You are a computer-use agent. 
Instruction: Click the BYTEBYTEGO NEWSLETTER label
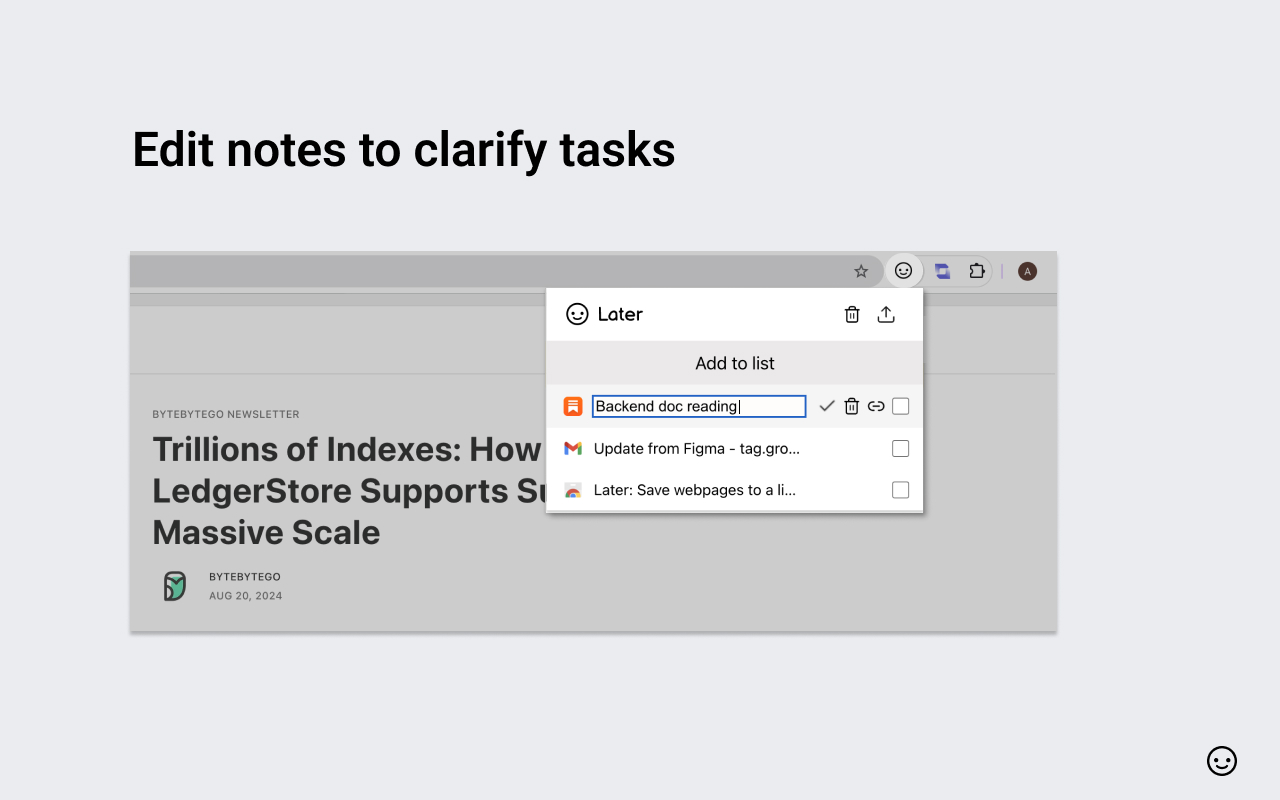click(226, 414)
